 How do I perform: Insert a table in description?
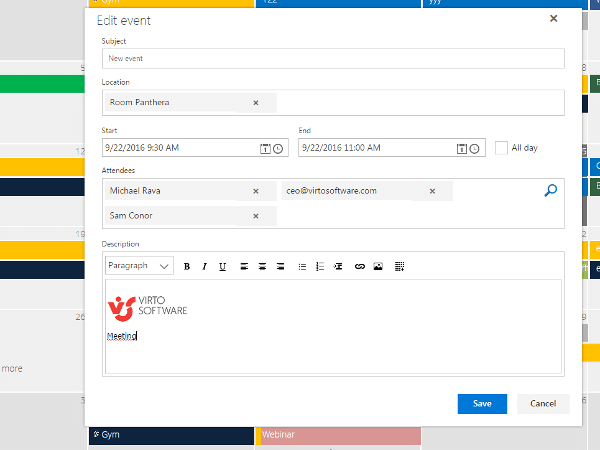pos(399,266)
